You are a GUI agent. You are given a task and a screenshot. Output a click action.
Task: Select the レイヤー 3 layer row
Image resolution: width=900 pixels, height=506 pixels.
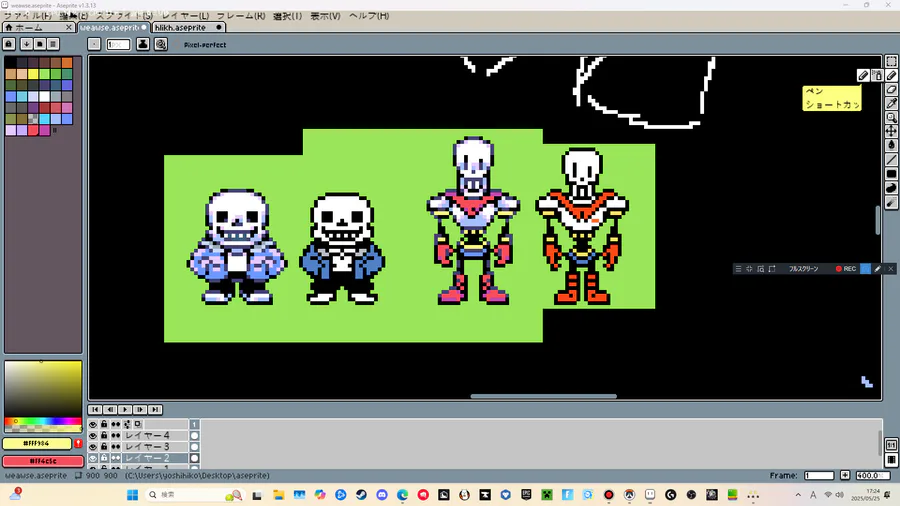click(155, 447)
